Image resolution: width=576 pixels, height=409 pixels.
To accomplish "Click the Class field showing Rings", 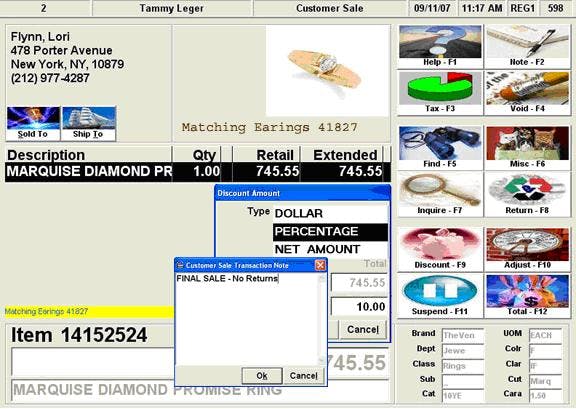I will coord(463,366).
